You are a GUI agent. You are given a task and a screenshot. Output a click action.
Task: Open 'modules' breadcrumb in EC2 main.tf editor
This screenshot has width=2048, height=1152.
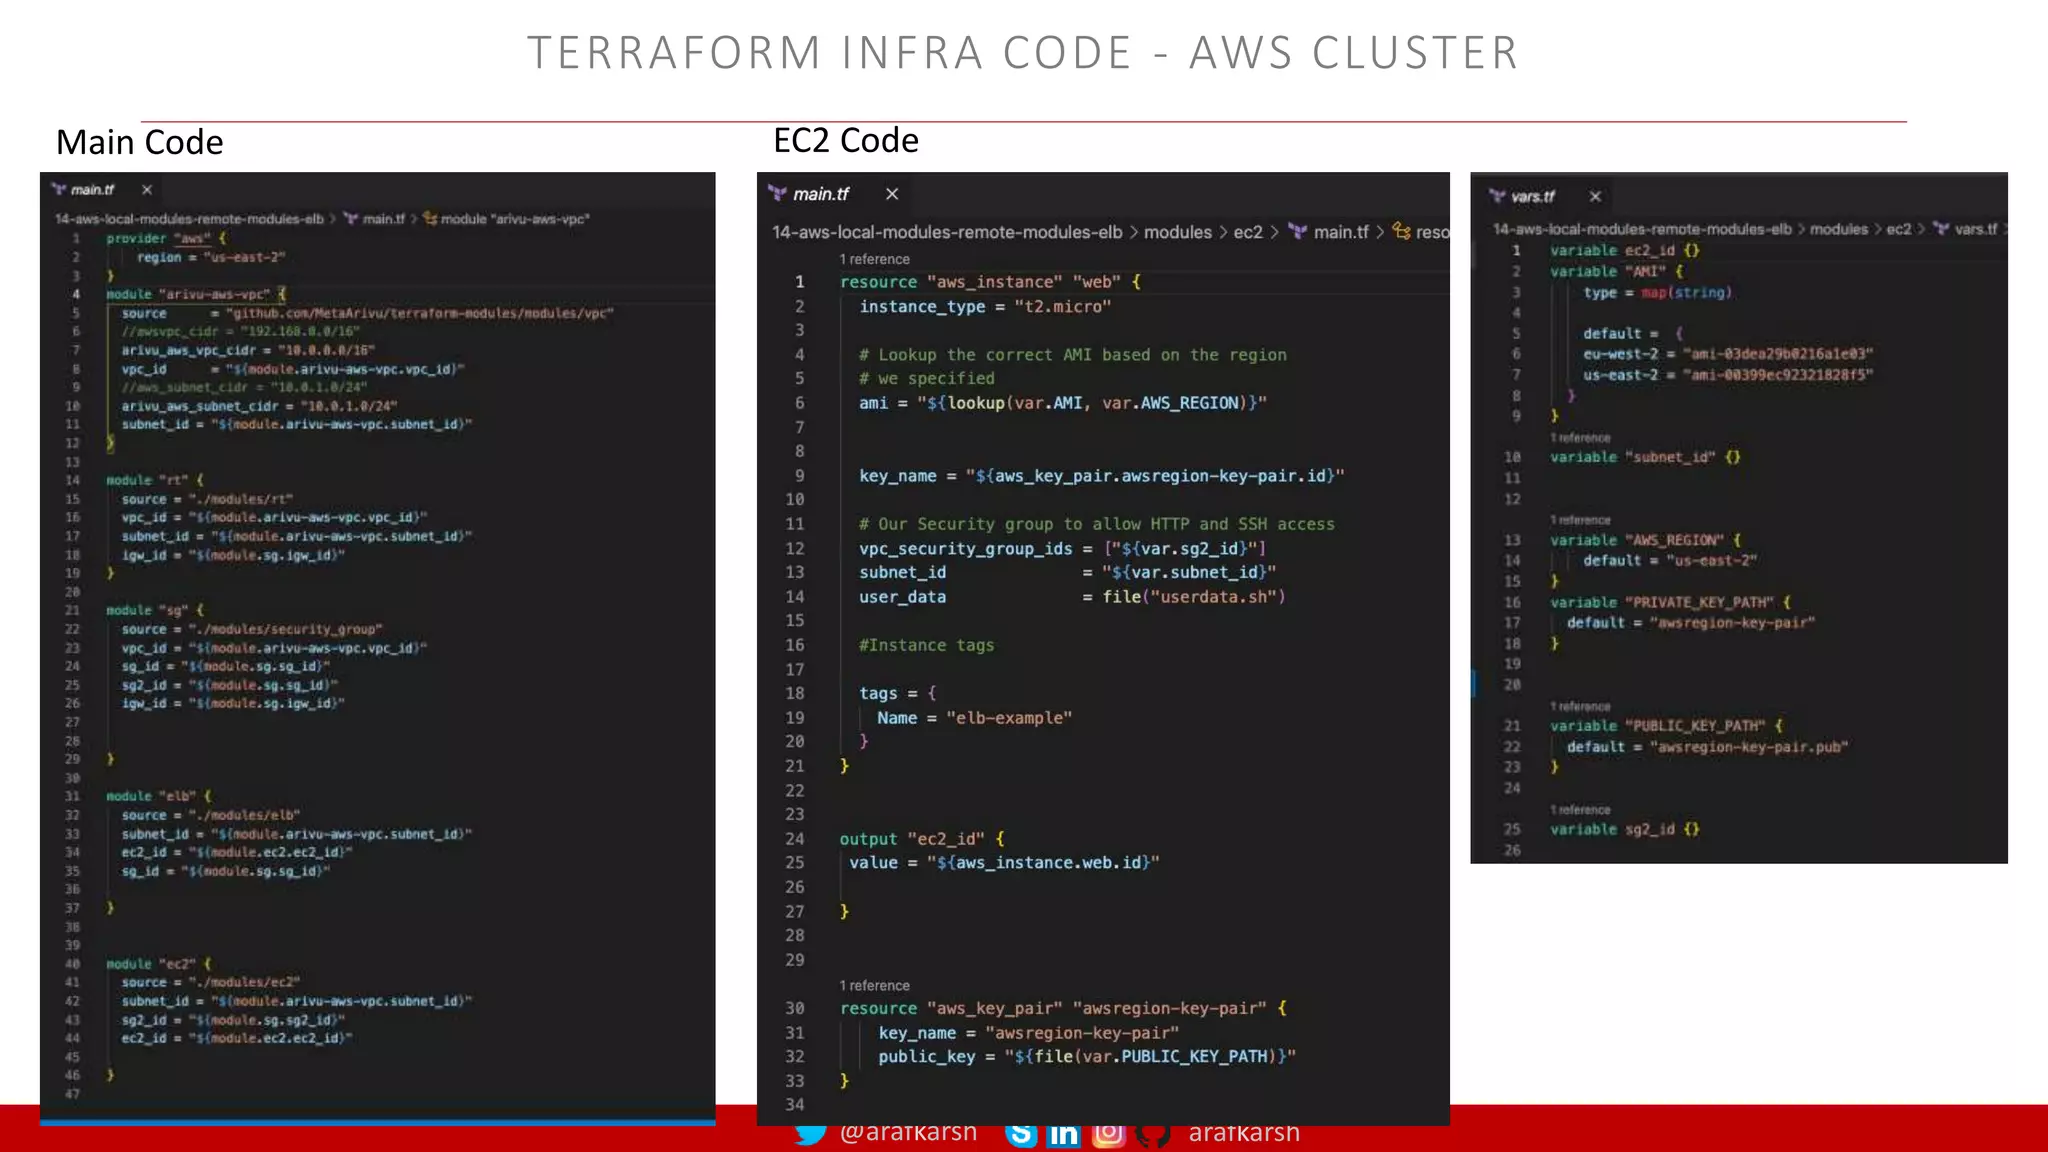1177,232
